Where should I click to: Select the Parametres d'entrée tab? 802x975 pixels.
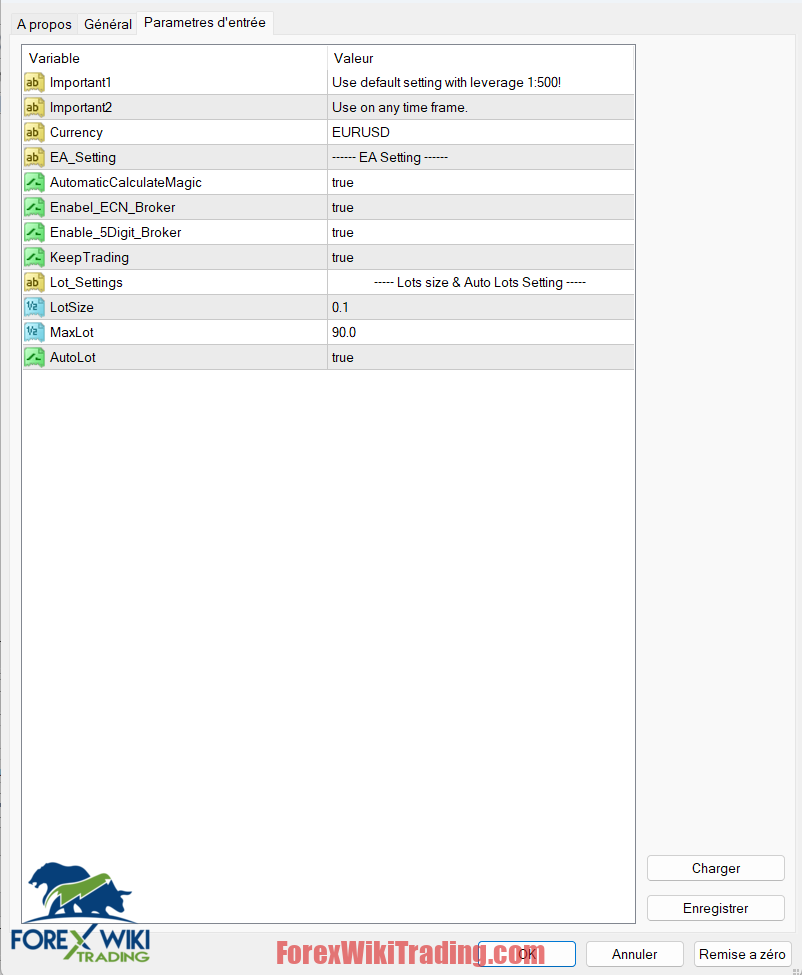coord(205,23)
